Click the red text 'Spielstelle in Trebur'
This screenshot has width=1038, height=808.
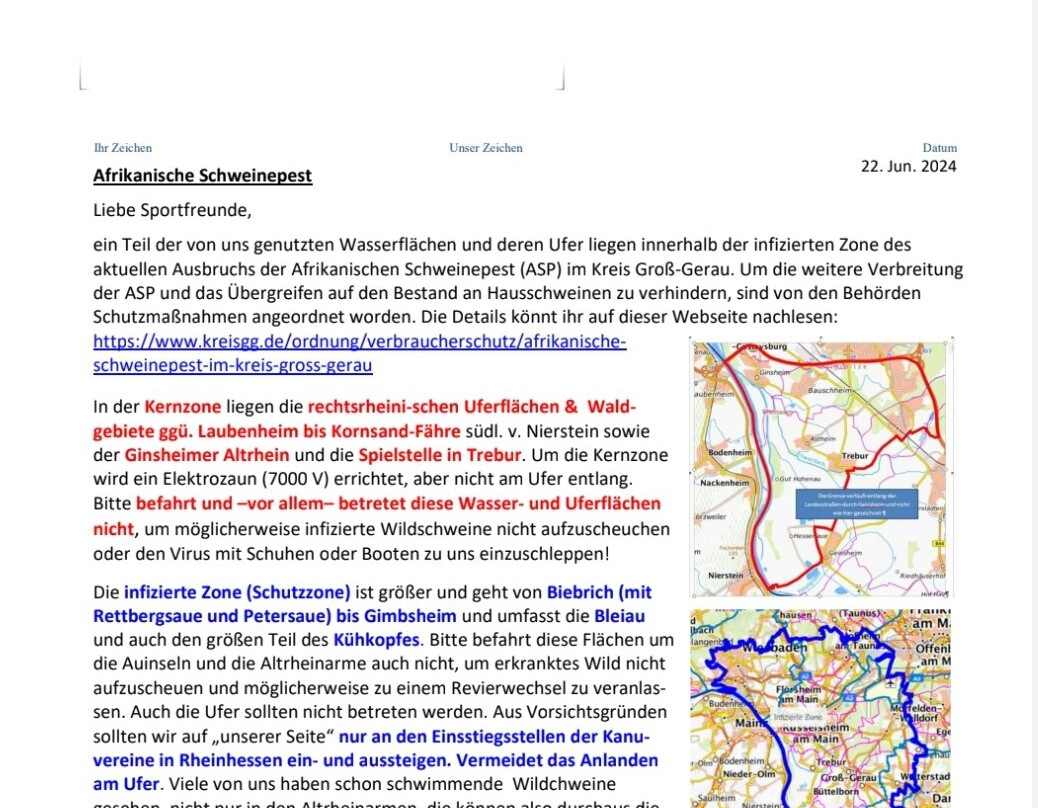pyautogui.click(x=440, y=455)
